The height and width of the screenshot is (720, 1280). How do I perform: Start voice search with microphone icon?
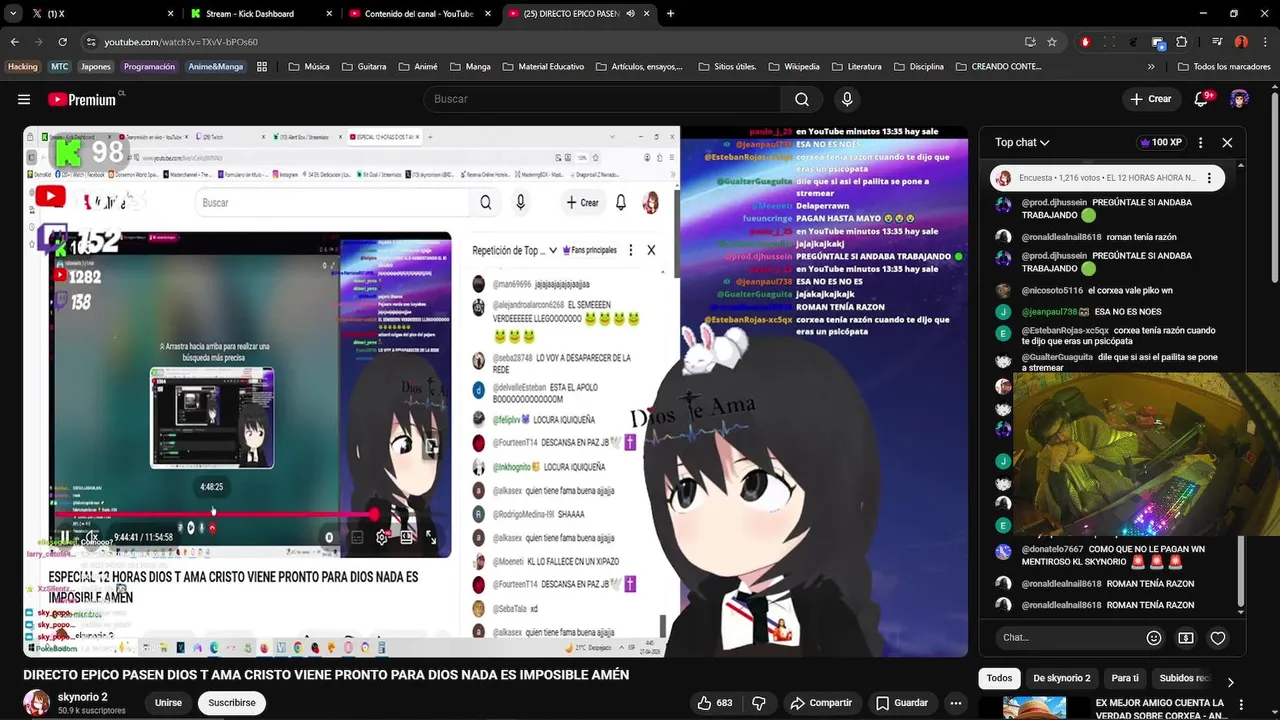coord(847,99)
